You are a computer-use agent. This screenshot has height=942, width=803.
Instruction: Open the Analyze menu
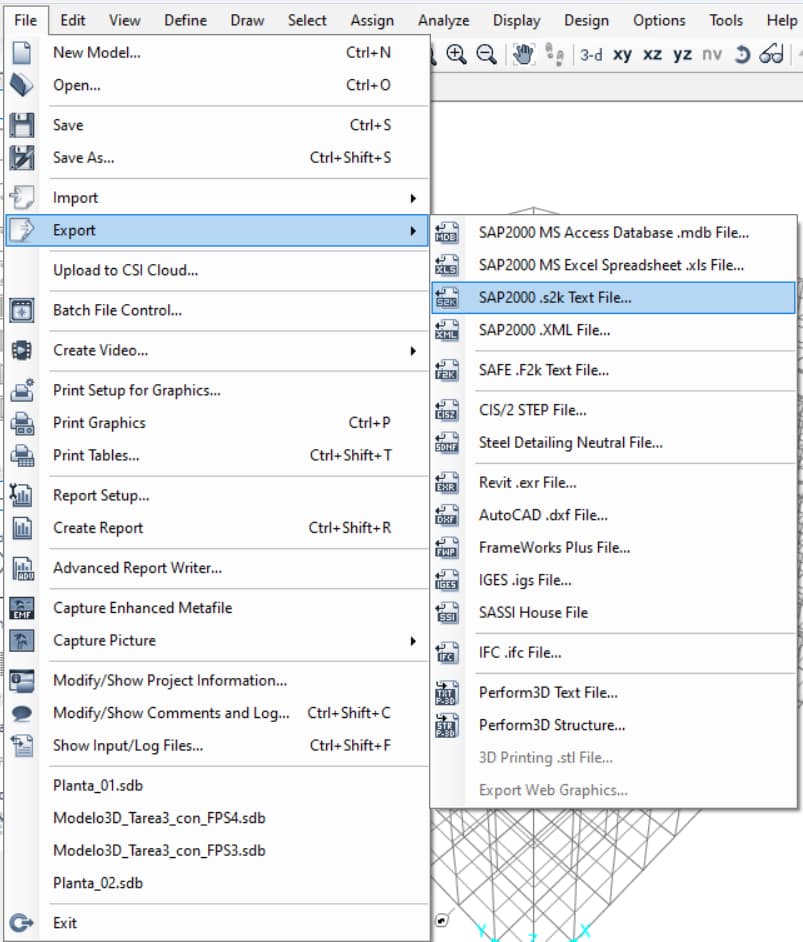click(443, 20)
